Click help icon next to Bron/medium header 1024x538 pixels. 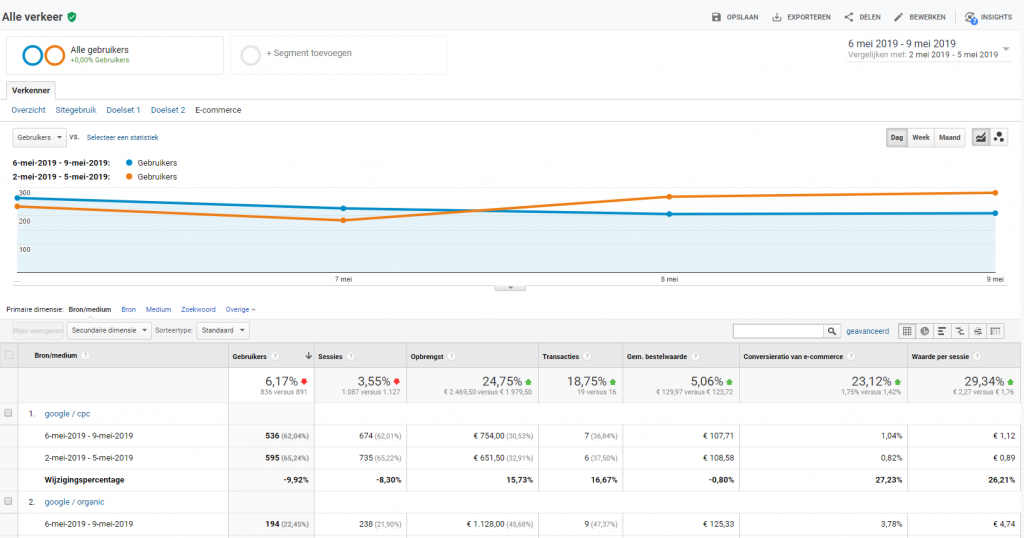click(85, 355)
